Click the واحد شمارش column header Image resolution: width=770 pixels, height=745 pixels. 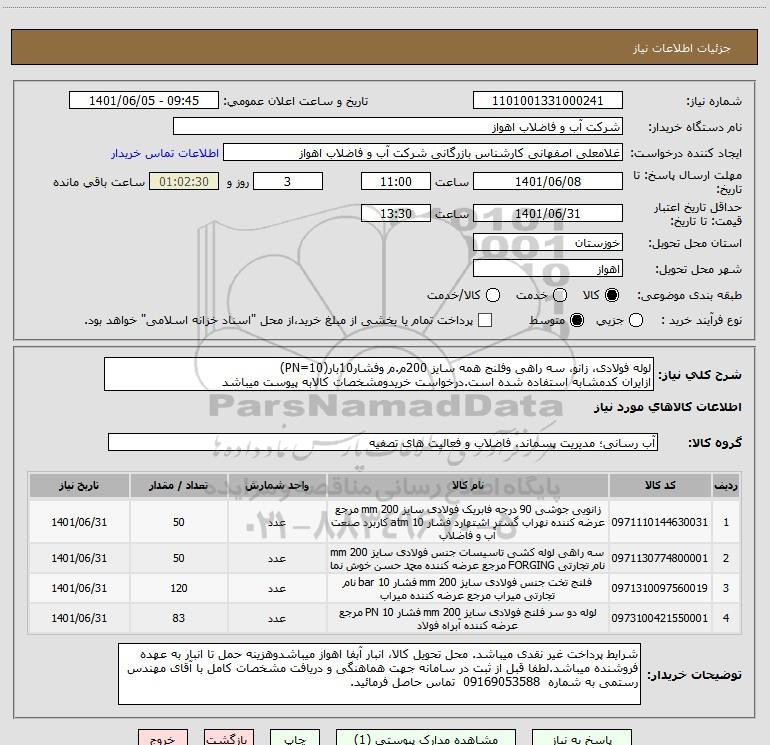277,485
